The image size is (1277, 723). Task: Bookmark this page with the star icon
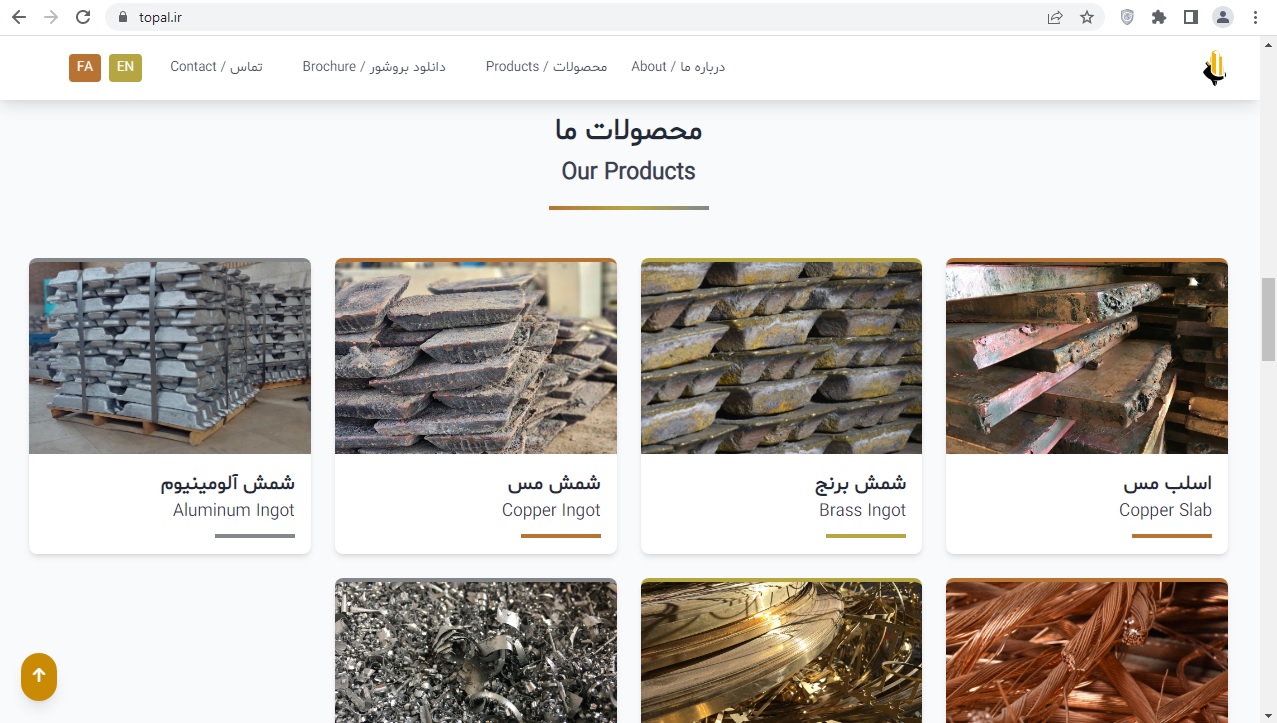click(x=1087, y=17)
